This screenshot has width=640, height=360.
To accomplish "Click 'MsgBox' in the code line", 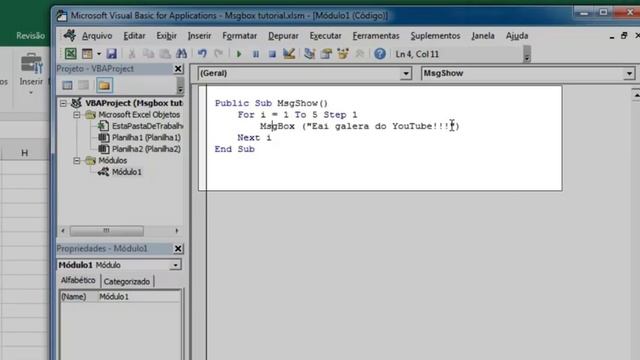I will (278, 126).
